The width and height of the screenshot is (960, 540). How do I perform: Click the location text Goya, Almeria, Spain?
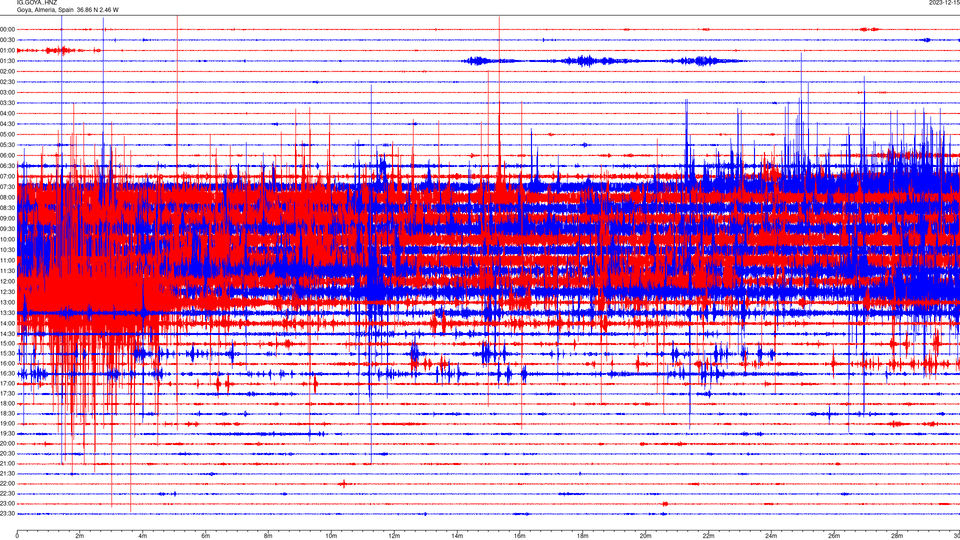tap(45, 10)
